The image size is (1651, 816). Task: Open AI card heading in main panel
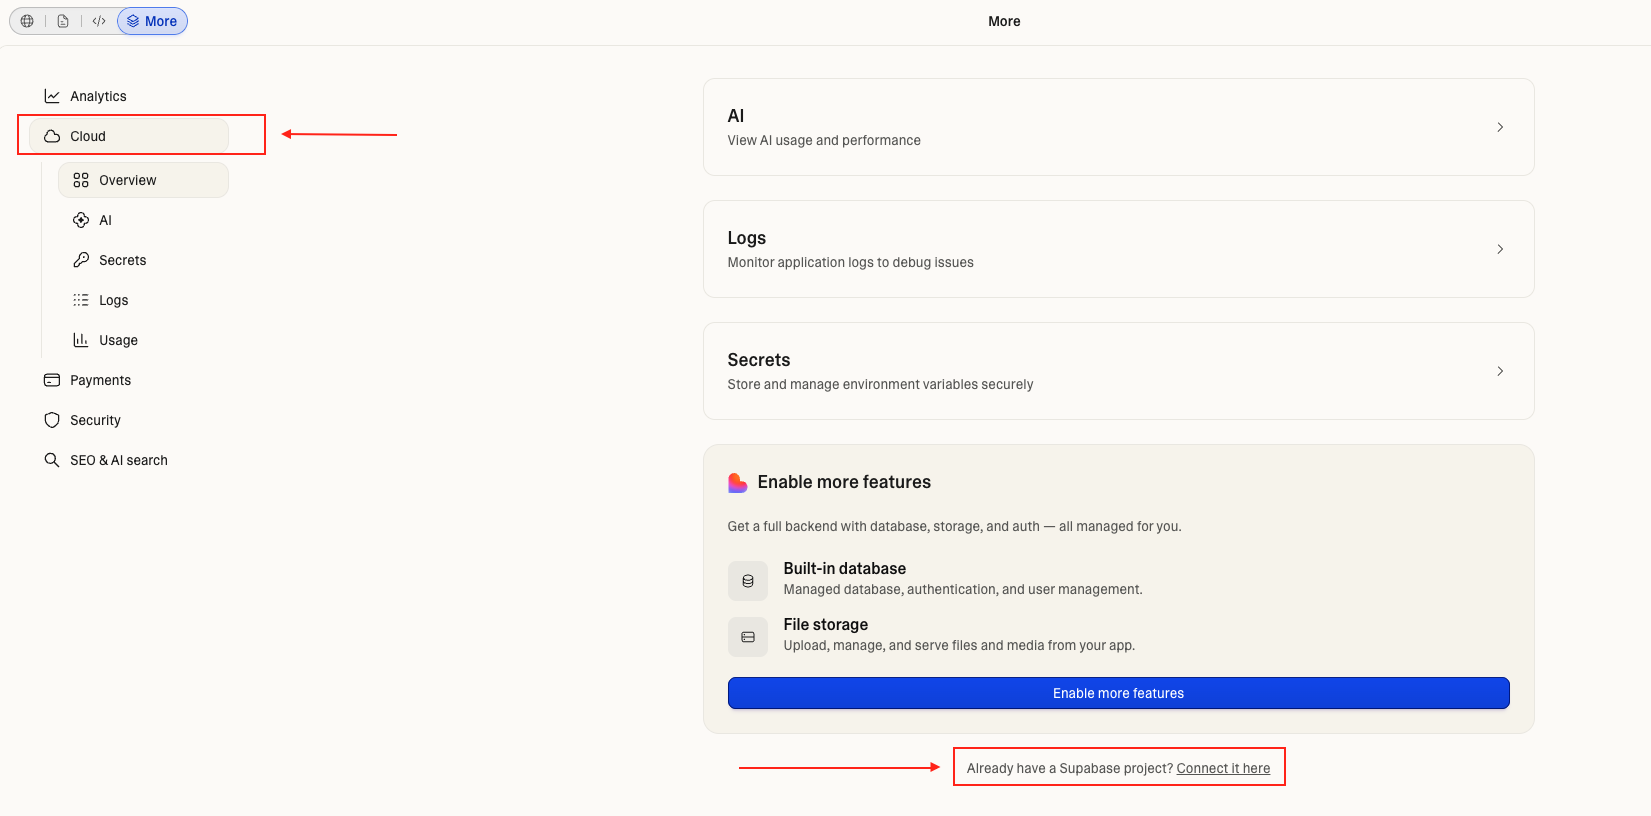point(736,116)
